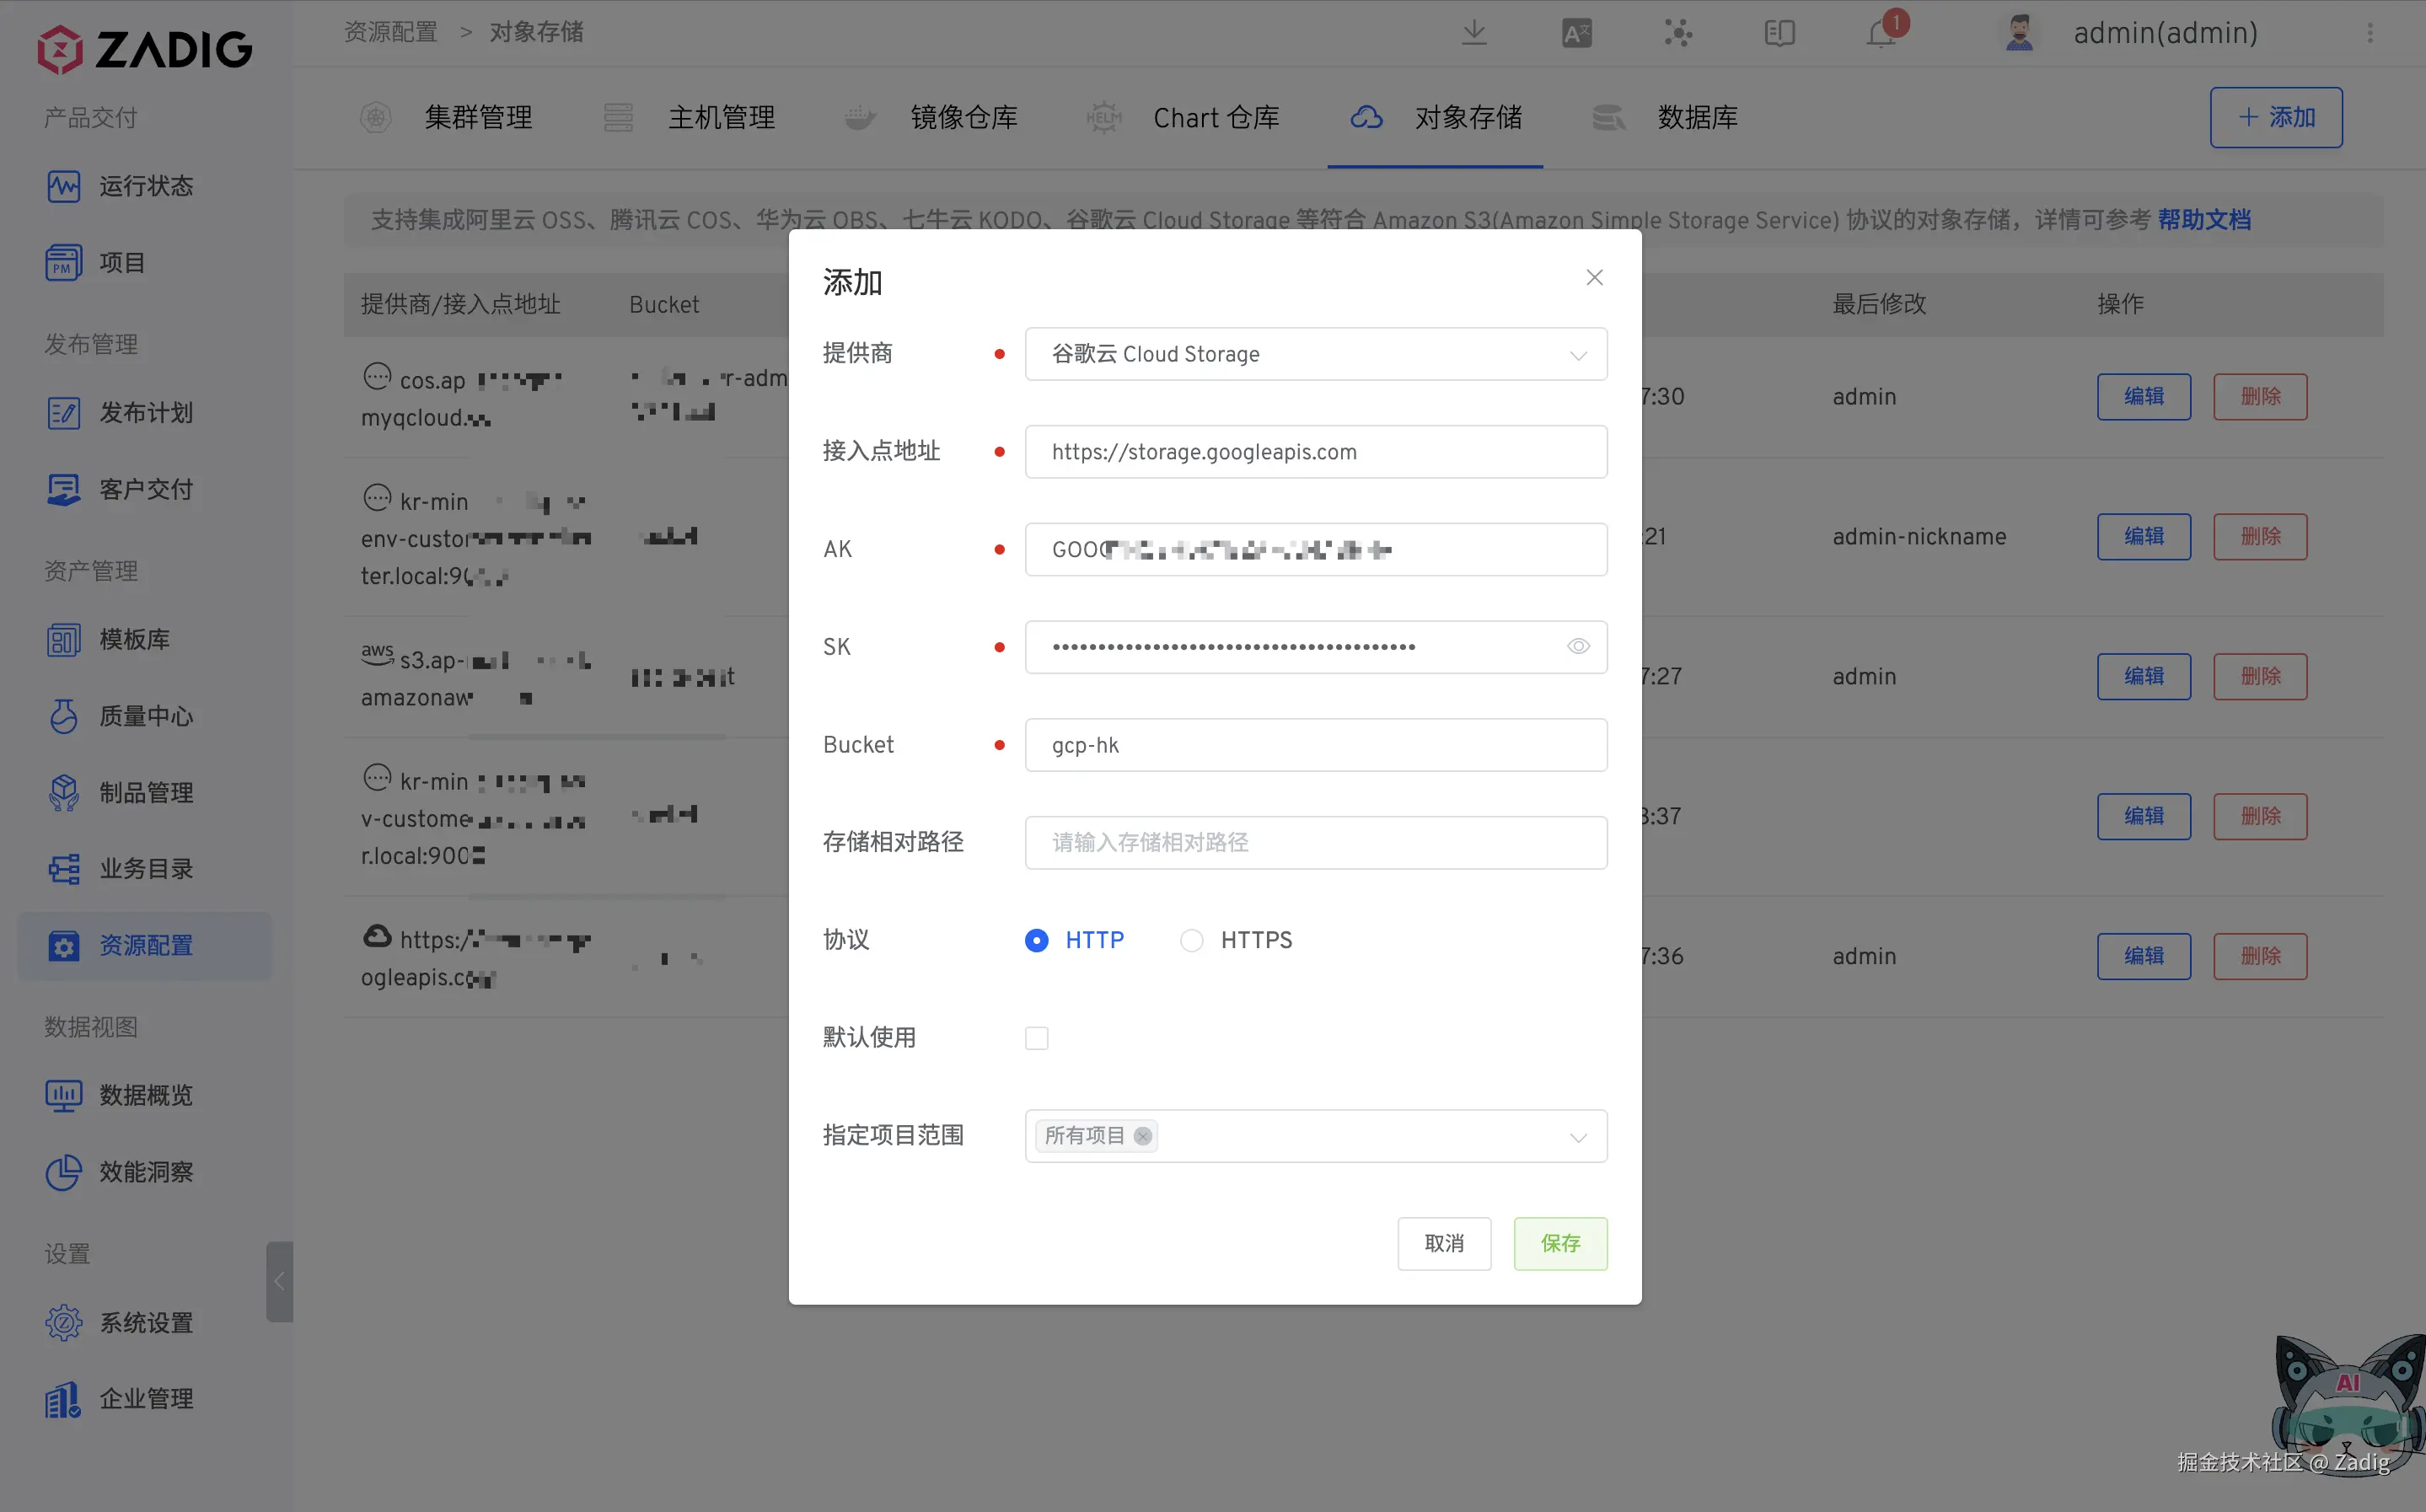Image resolution: width=2426 pixels, height=1512 pixels.
Task: Remove the 所有项目 tag
Action: [1142, 1136]
